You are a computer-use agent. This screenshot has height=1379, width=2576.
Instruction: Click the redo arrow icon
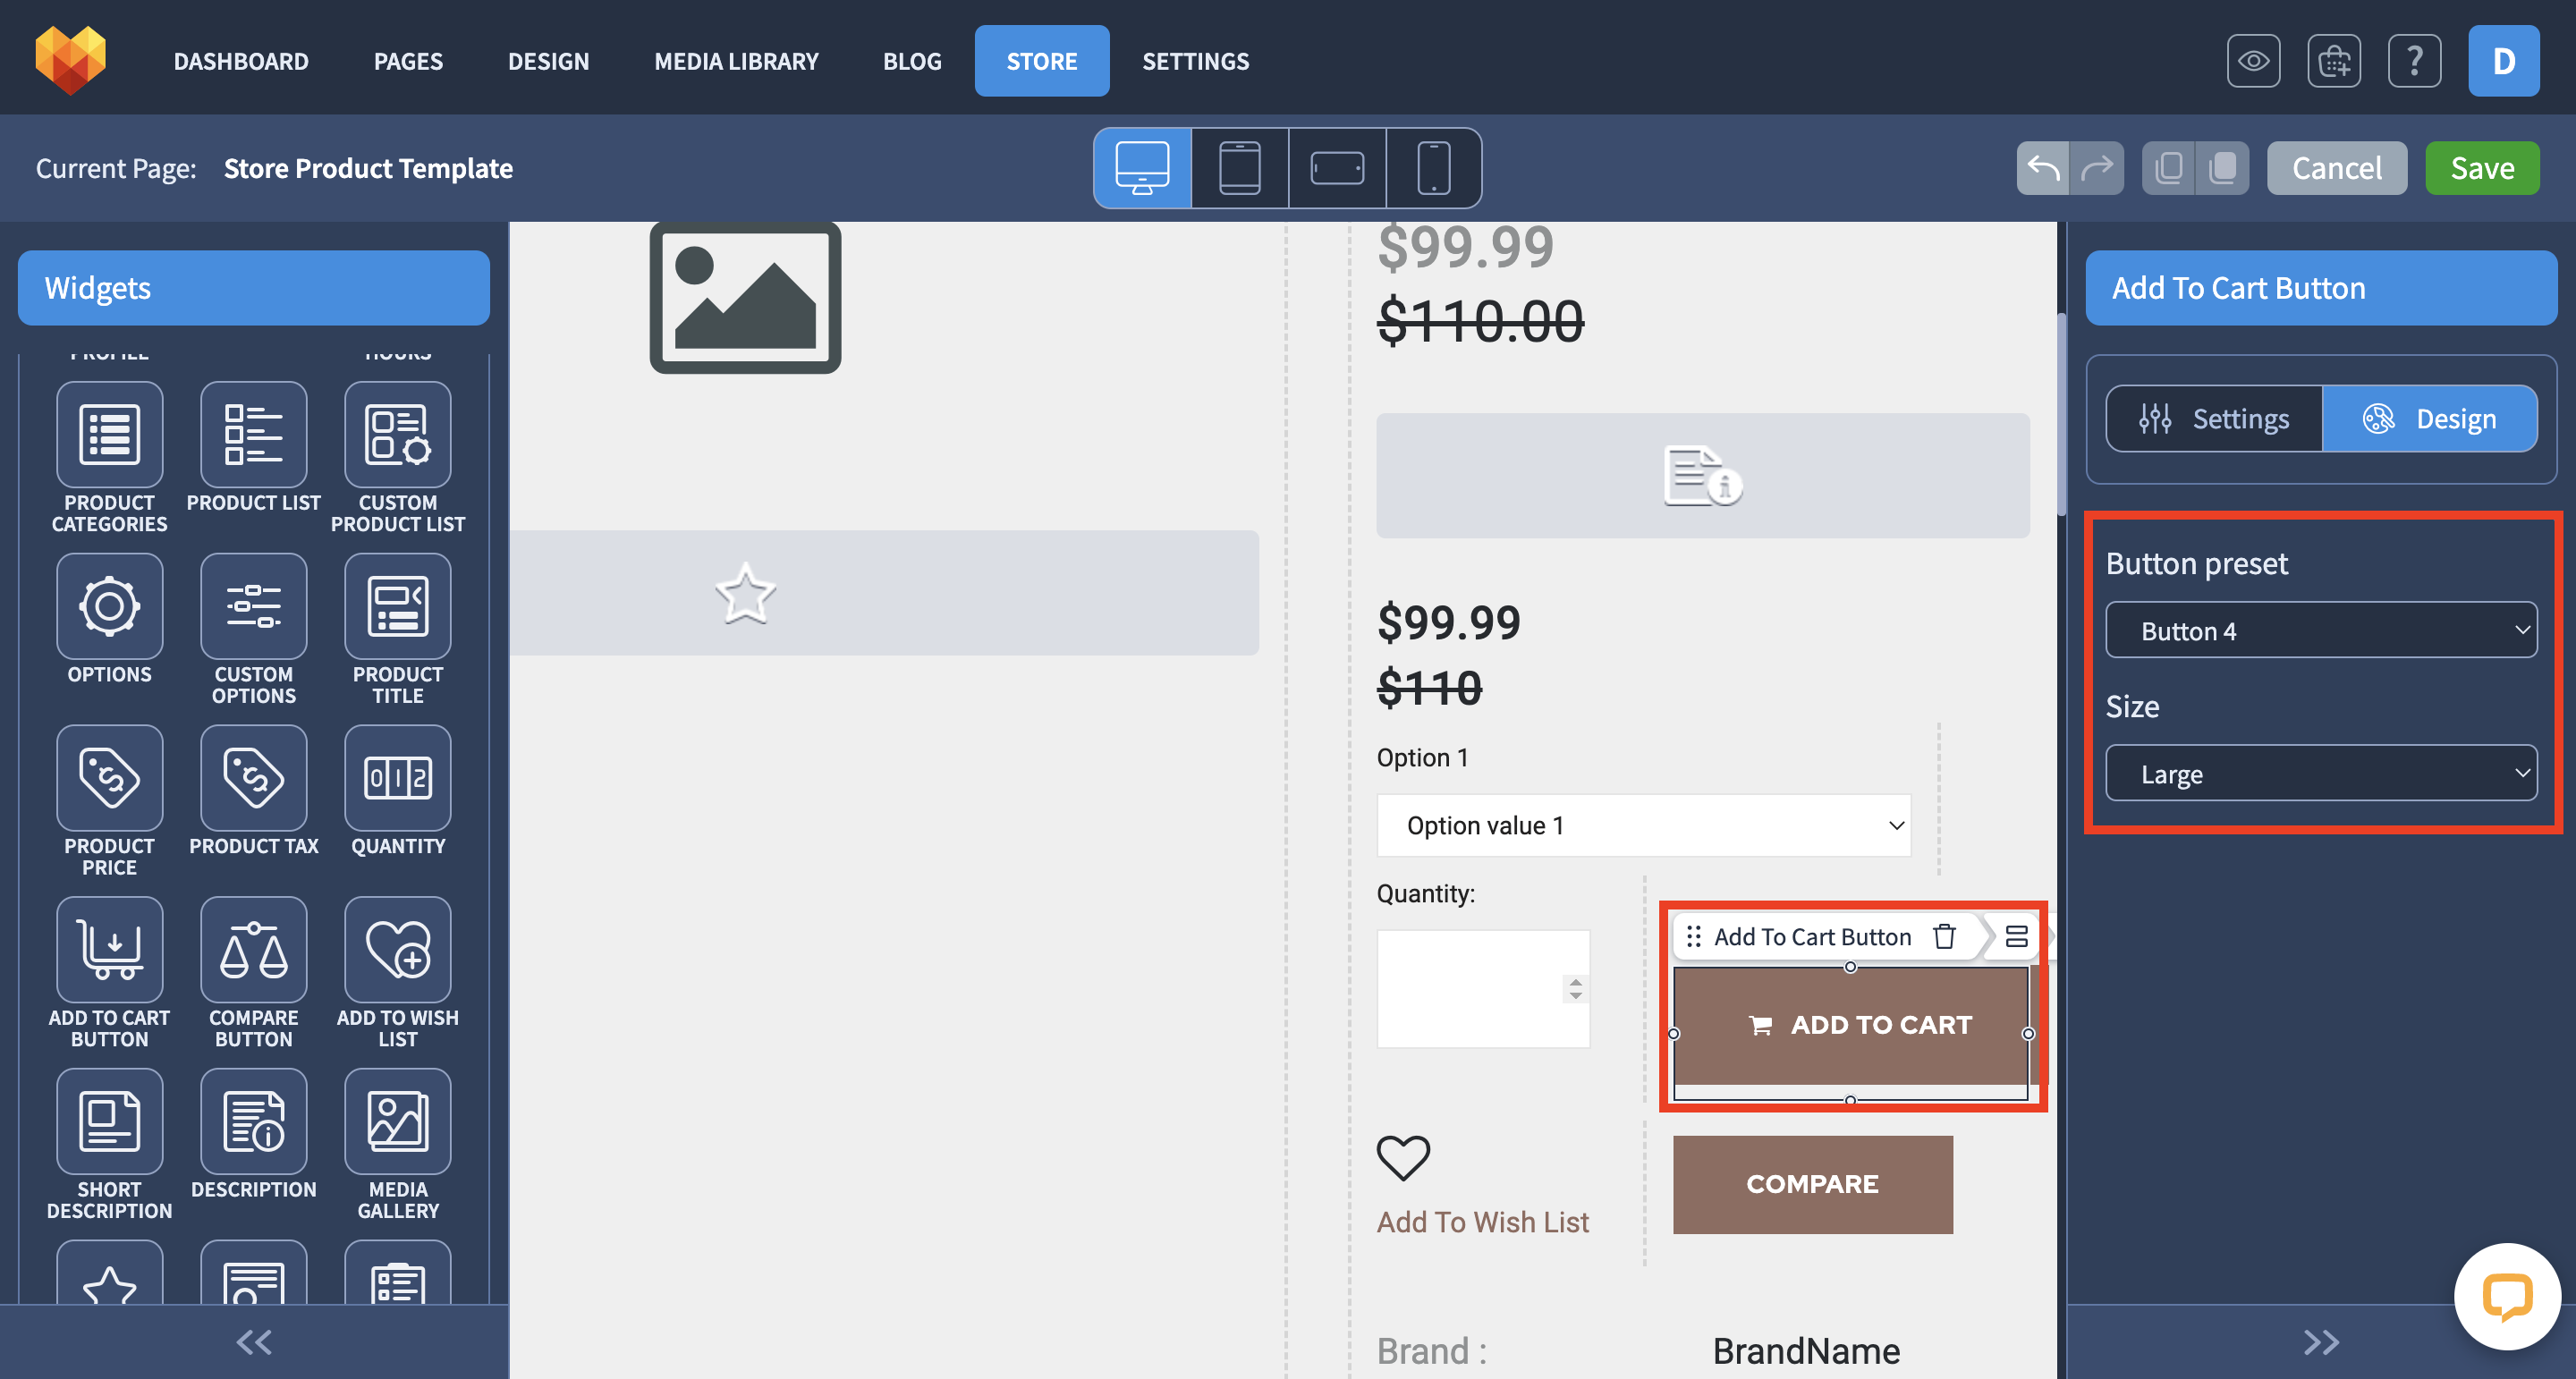click(2097, 168)
